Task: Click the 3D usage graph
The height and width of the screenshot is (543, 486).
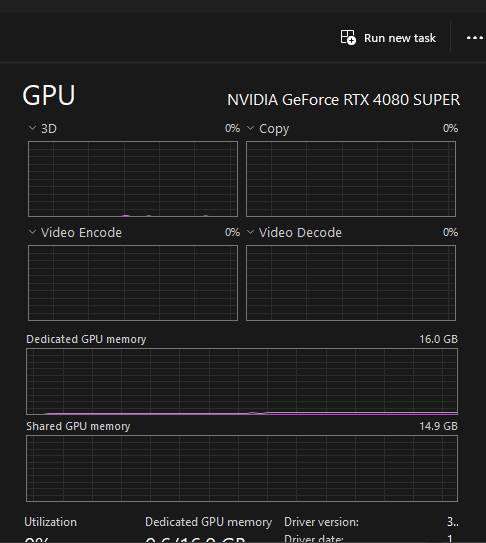Action: (x=133, y=179)
